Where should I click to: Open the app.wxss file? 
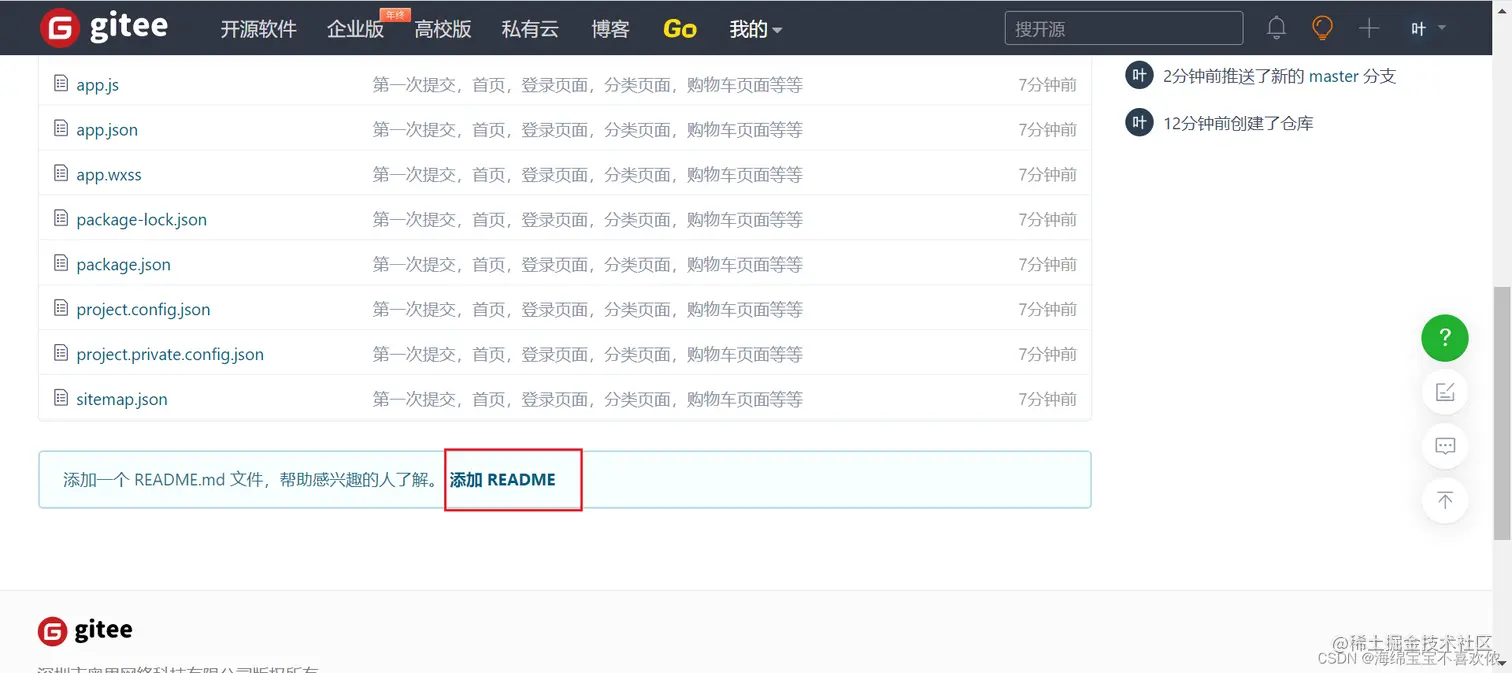[x=109, y=175]
